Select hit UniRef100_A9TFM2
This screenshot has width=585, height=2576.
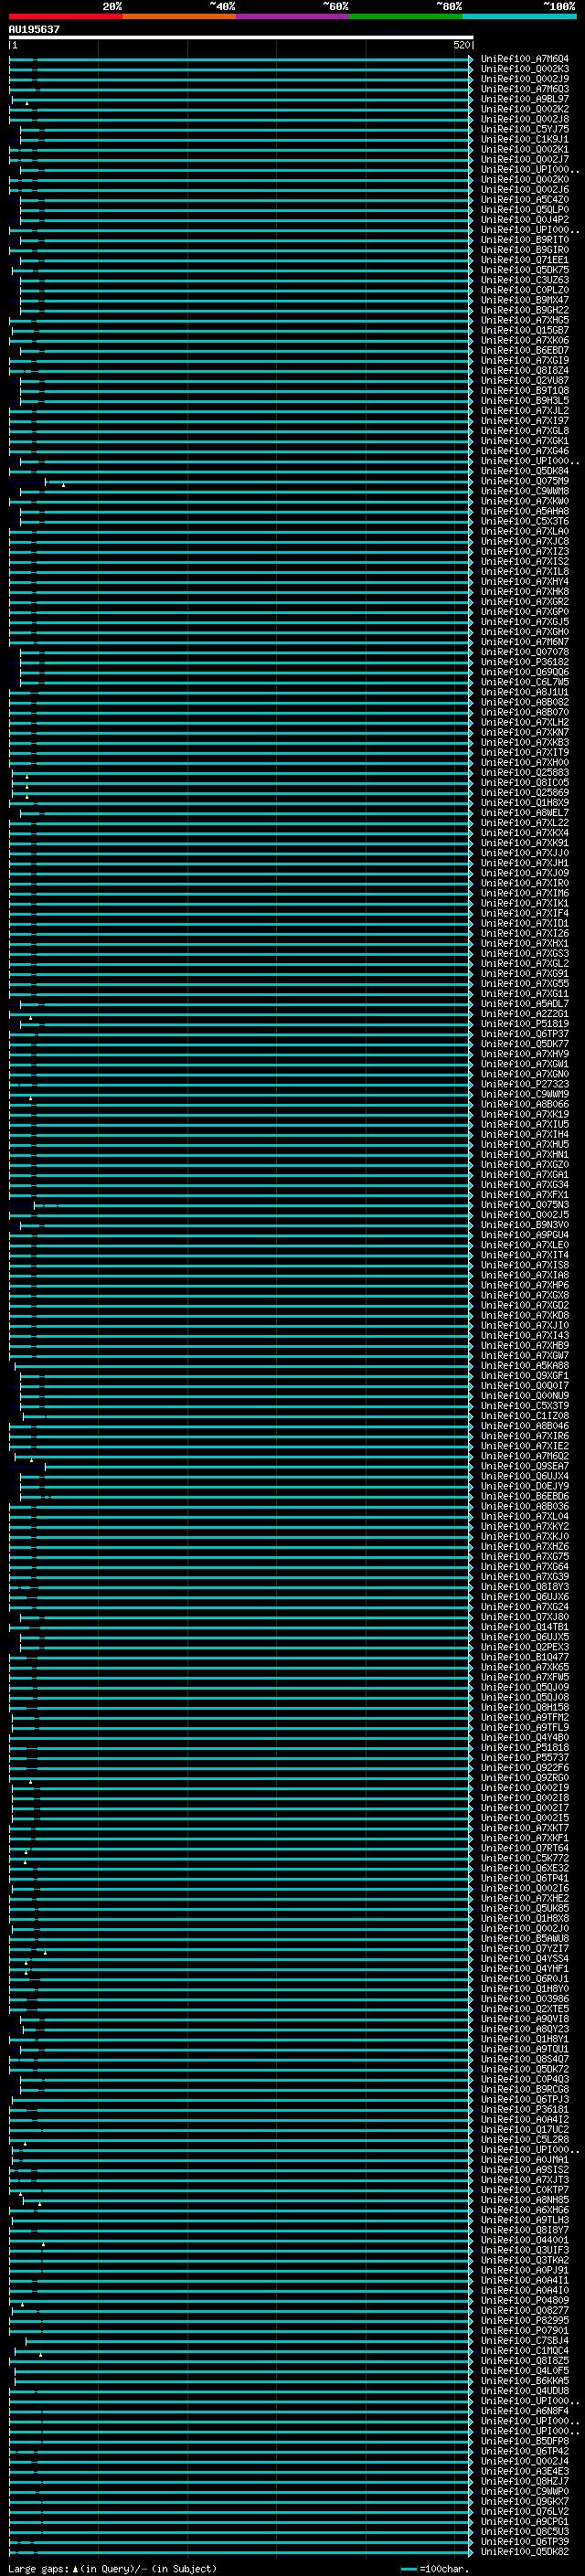tap(525, 1717)
